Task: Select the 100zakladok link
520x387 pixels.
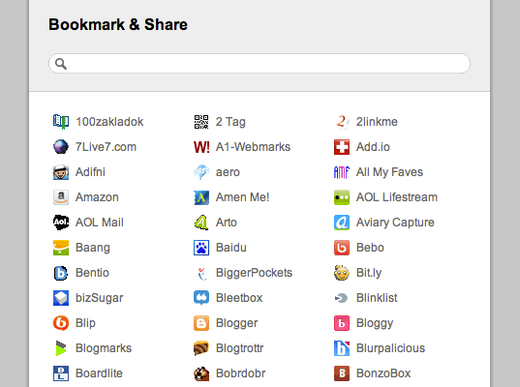Action: pyautogui.click(x=109, y=122)
